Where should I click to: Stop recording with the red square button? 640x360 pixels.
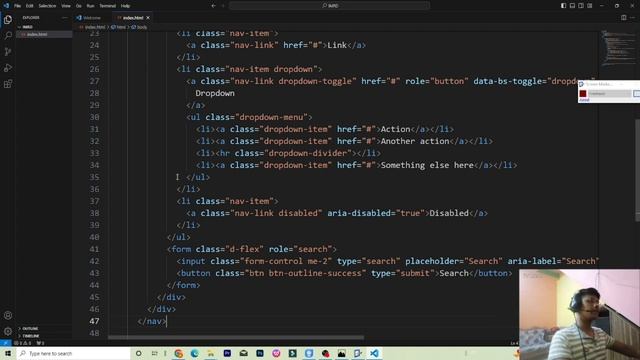[583, 94]
